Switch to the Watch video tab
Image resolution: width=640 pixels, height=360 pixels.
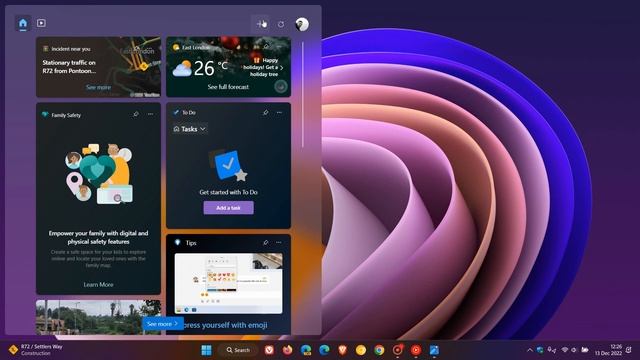point(41,23)
